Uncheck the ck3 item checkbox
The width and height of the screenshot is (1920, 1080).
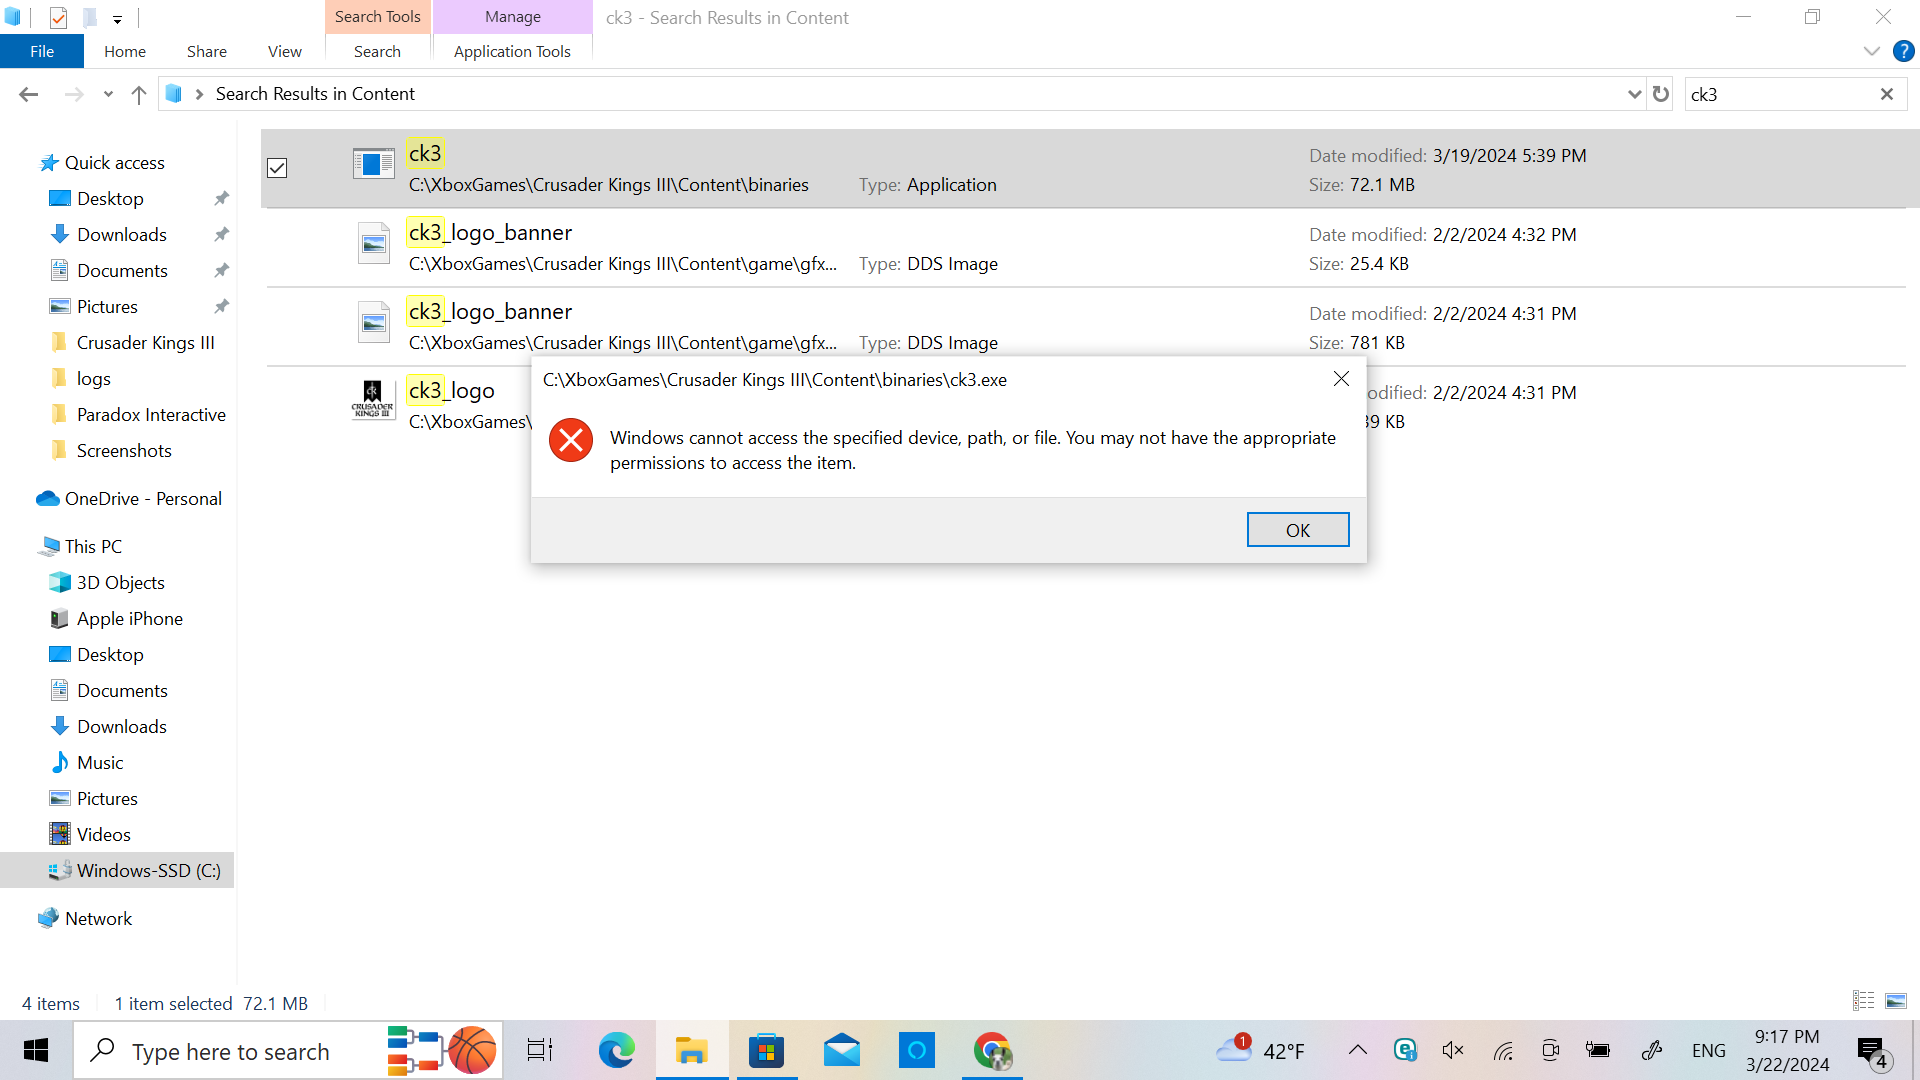coord(277,168)
